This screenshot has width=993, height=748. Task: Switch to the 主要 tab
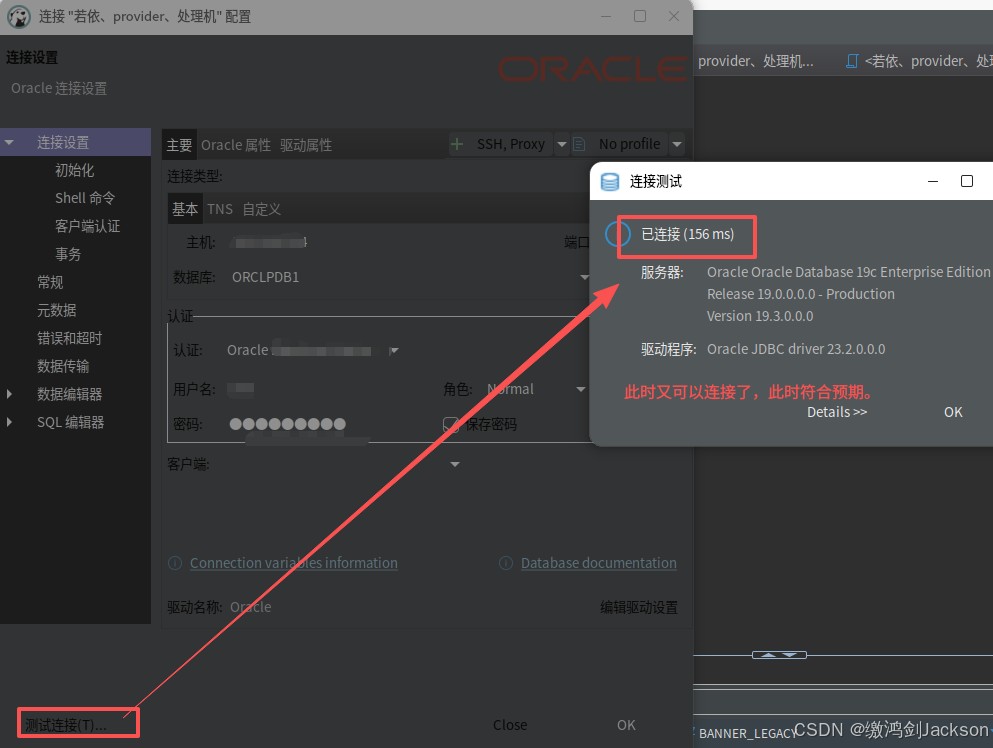pos(179,145)
